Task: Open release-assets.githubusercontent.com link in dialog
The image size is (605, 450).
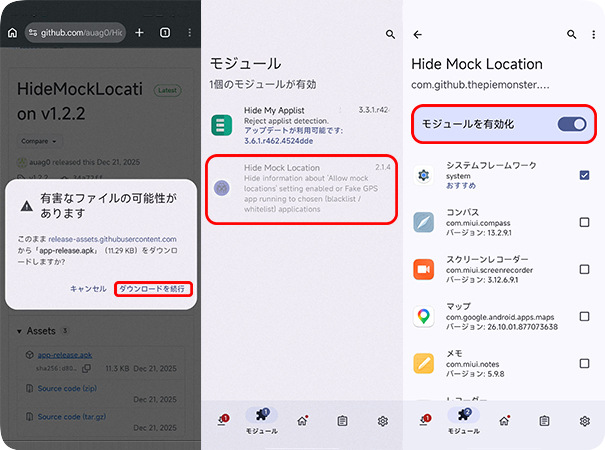Action: tap(112, 239)
